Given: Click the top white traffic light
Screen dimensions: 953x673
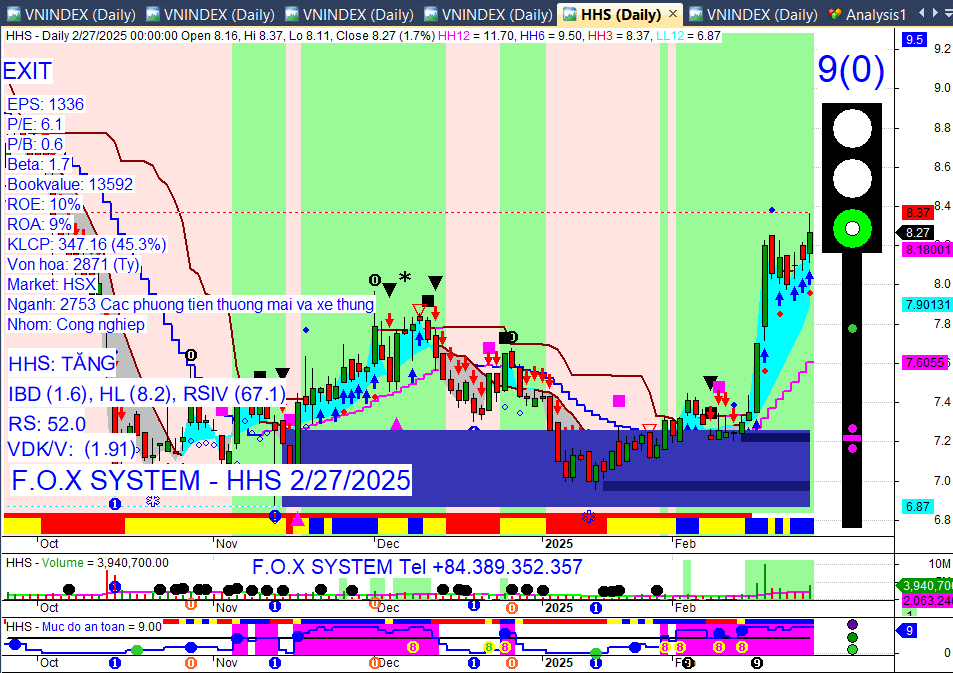Looking at the screenshot, I should click(x=852, y=128).
